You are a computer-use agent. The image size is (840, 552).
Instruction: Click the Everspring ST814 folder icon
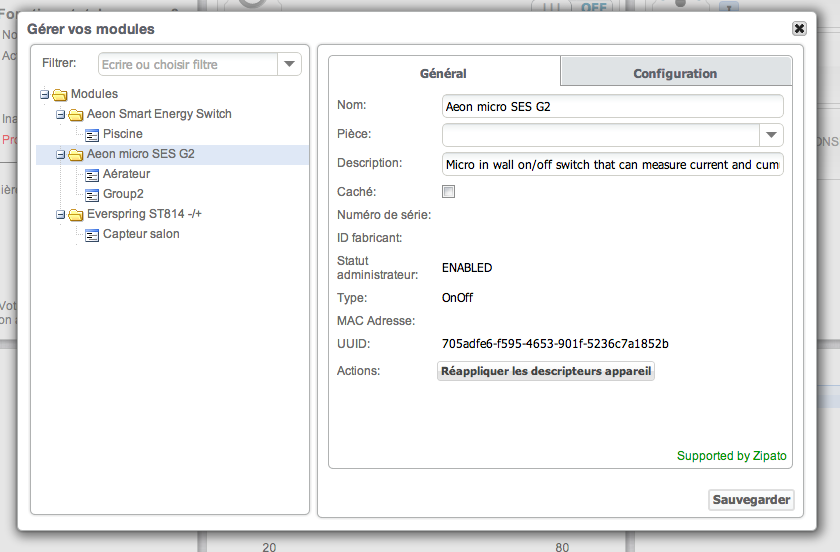[x=76, y=214]
